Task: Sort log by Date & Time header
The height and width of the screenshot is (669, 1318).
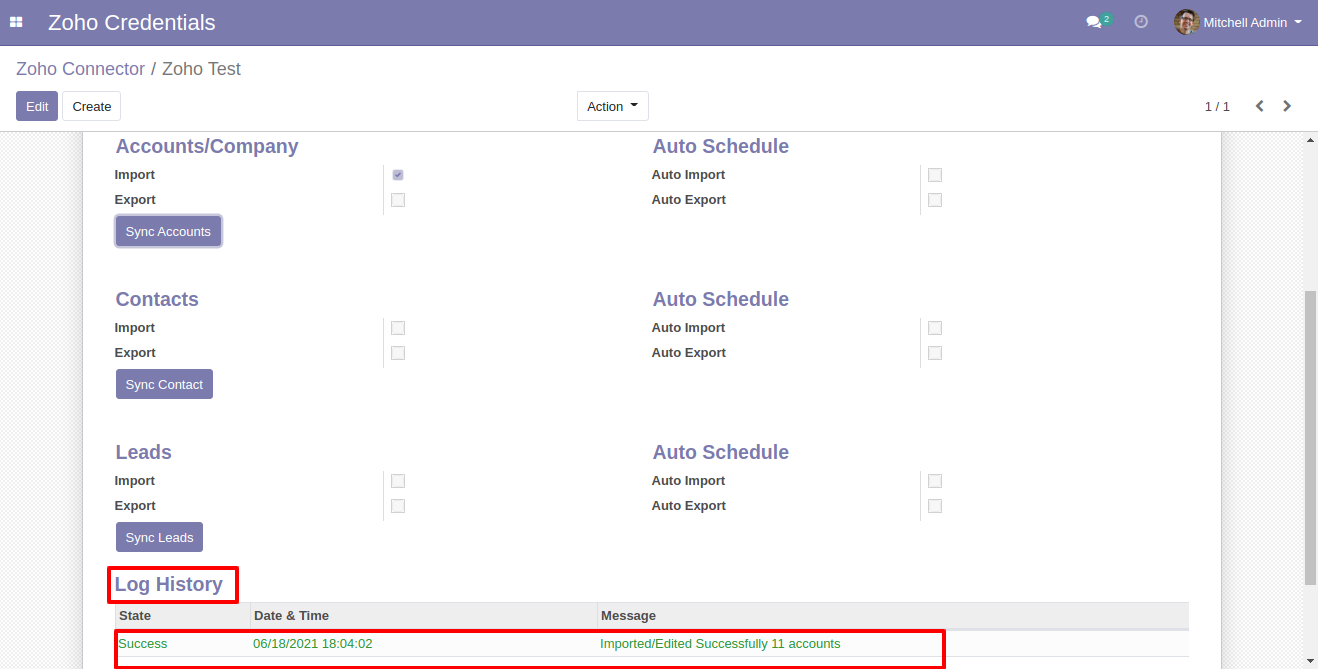Action: pyautogui.click(x=423, y=615)
